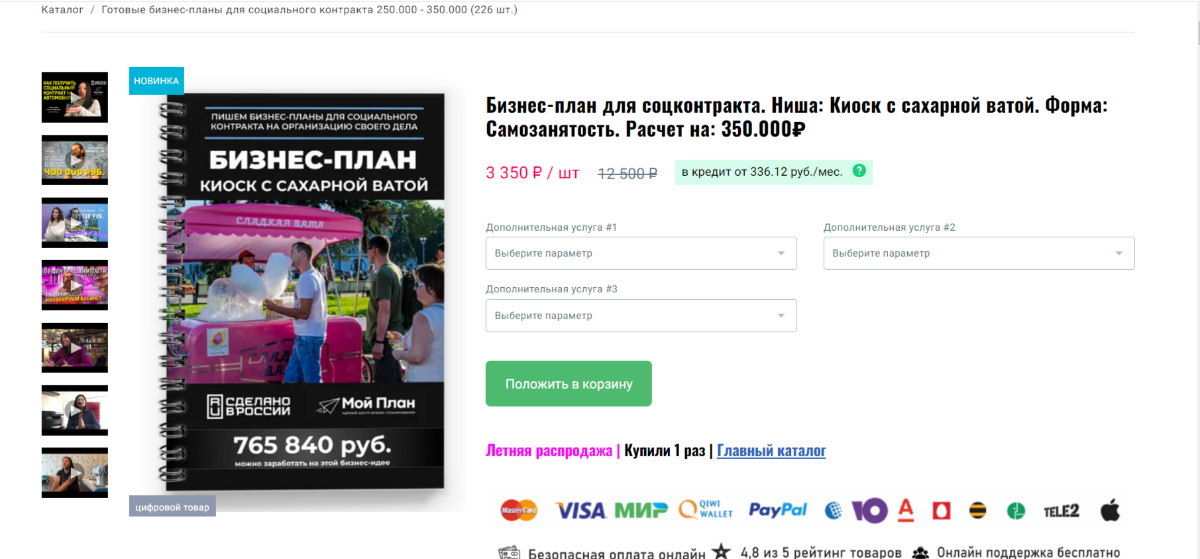Screen dimensions: 1200x559
Task: Click the red Alfa-Bank logo
Action: (x=906, y=511)
